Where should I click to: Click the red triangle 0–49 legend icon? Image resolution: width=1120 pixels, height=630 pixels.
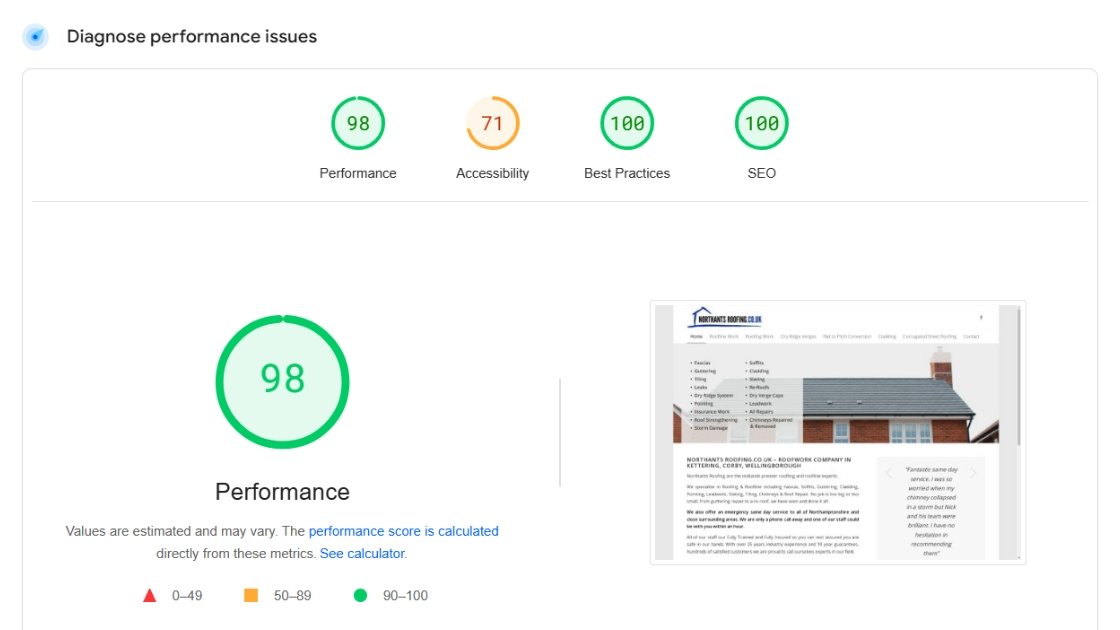point(150,596)
